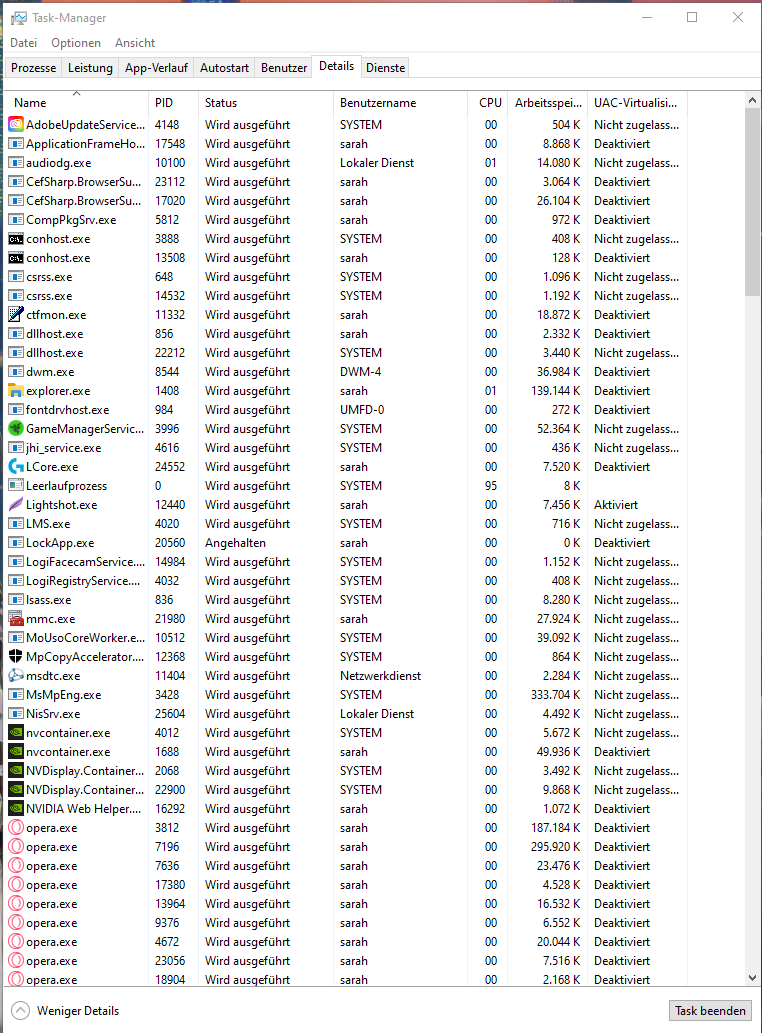Click the Aktiviert UAC cell for Lightshot
The width and height of the screenshot is (762, 1033).
pos(616,505)
